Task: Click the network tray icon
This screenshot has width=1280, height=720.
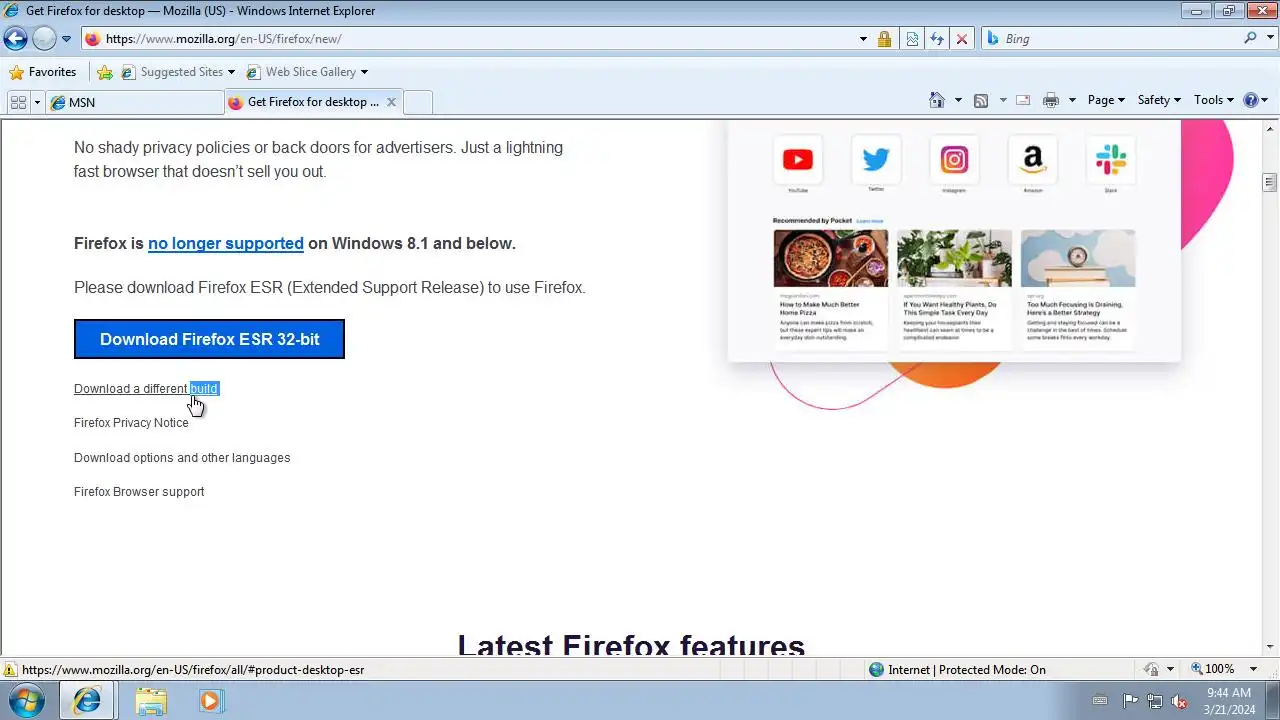Action: pyautogui.click(x=1155, y=701)
